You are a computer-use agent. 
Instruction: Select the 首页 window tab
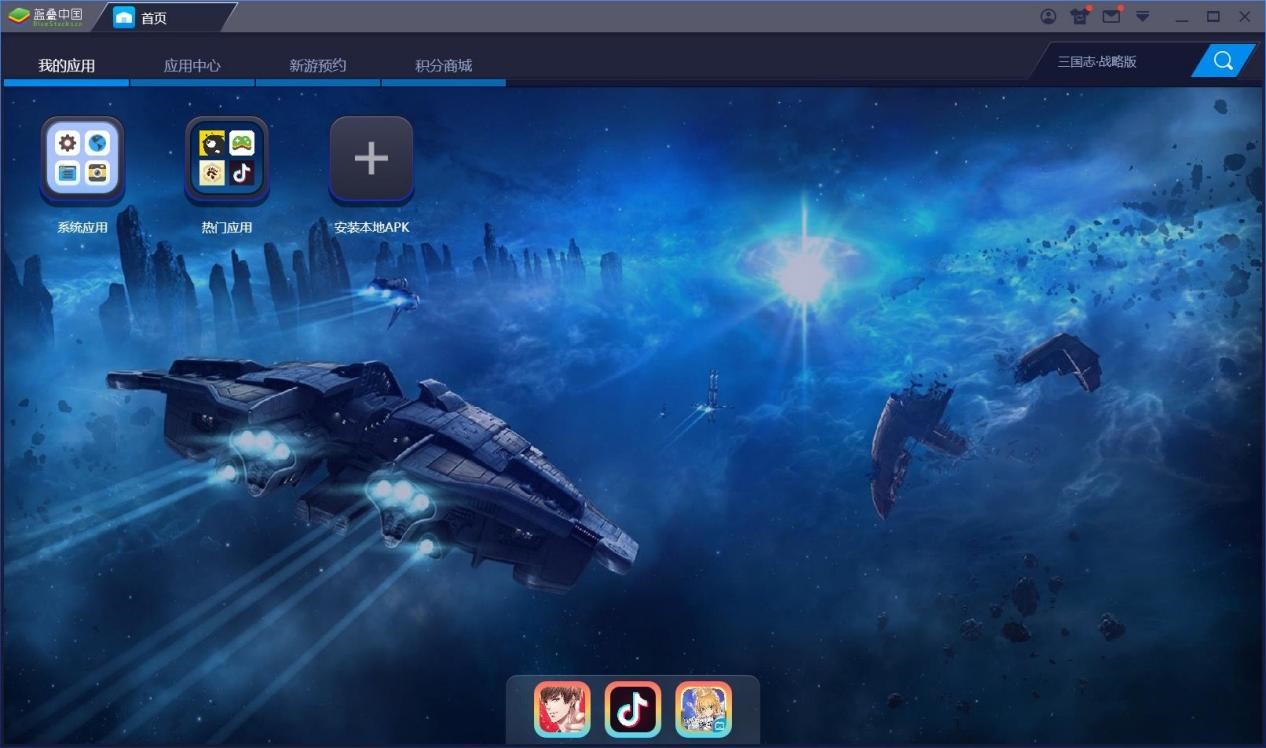point(155,16)
